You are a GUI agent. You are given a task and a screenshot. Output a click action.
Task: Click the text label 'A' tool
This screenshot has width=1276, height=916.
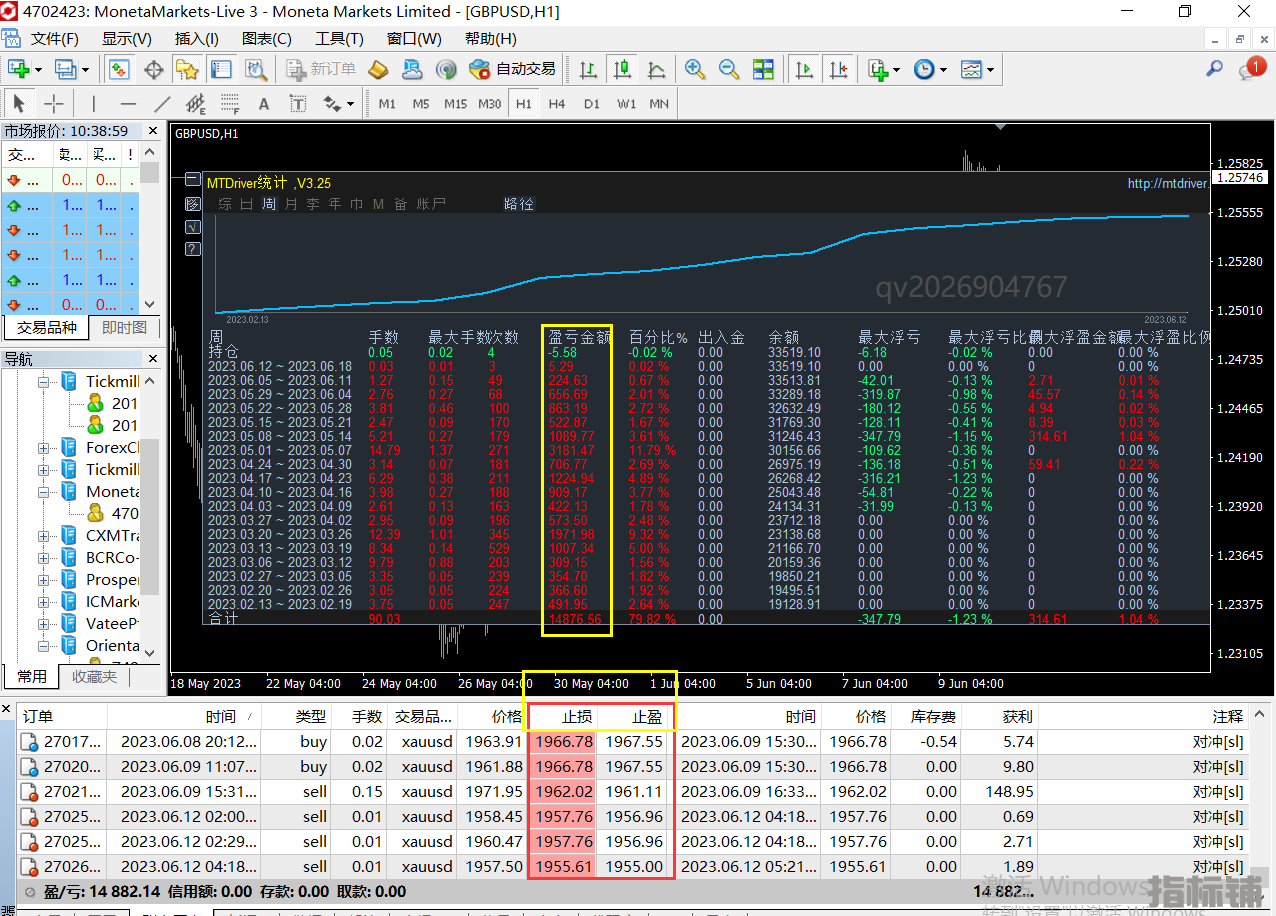pyautogui.click(x=264, y=104)
